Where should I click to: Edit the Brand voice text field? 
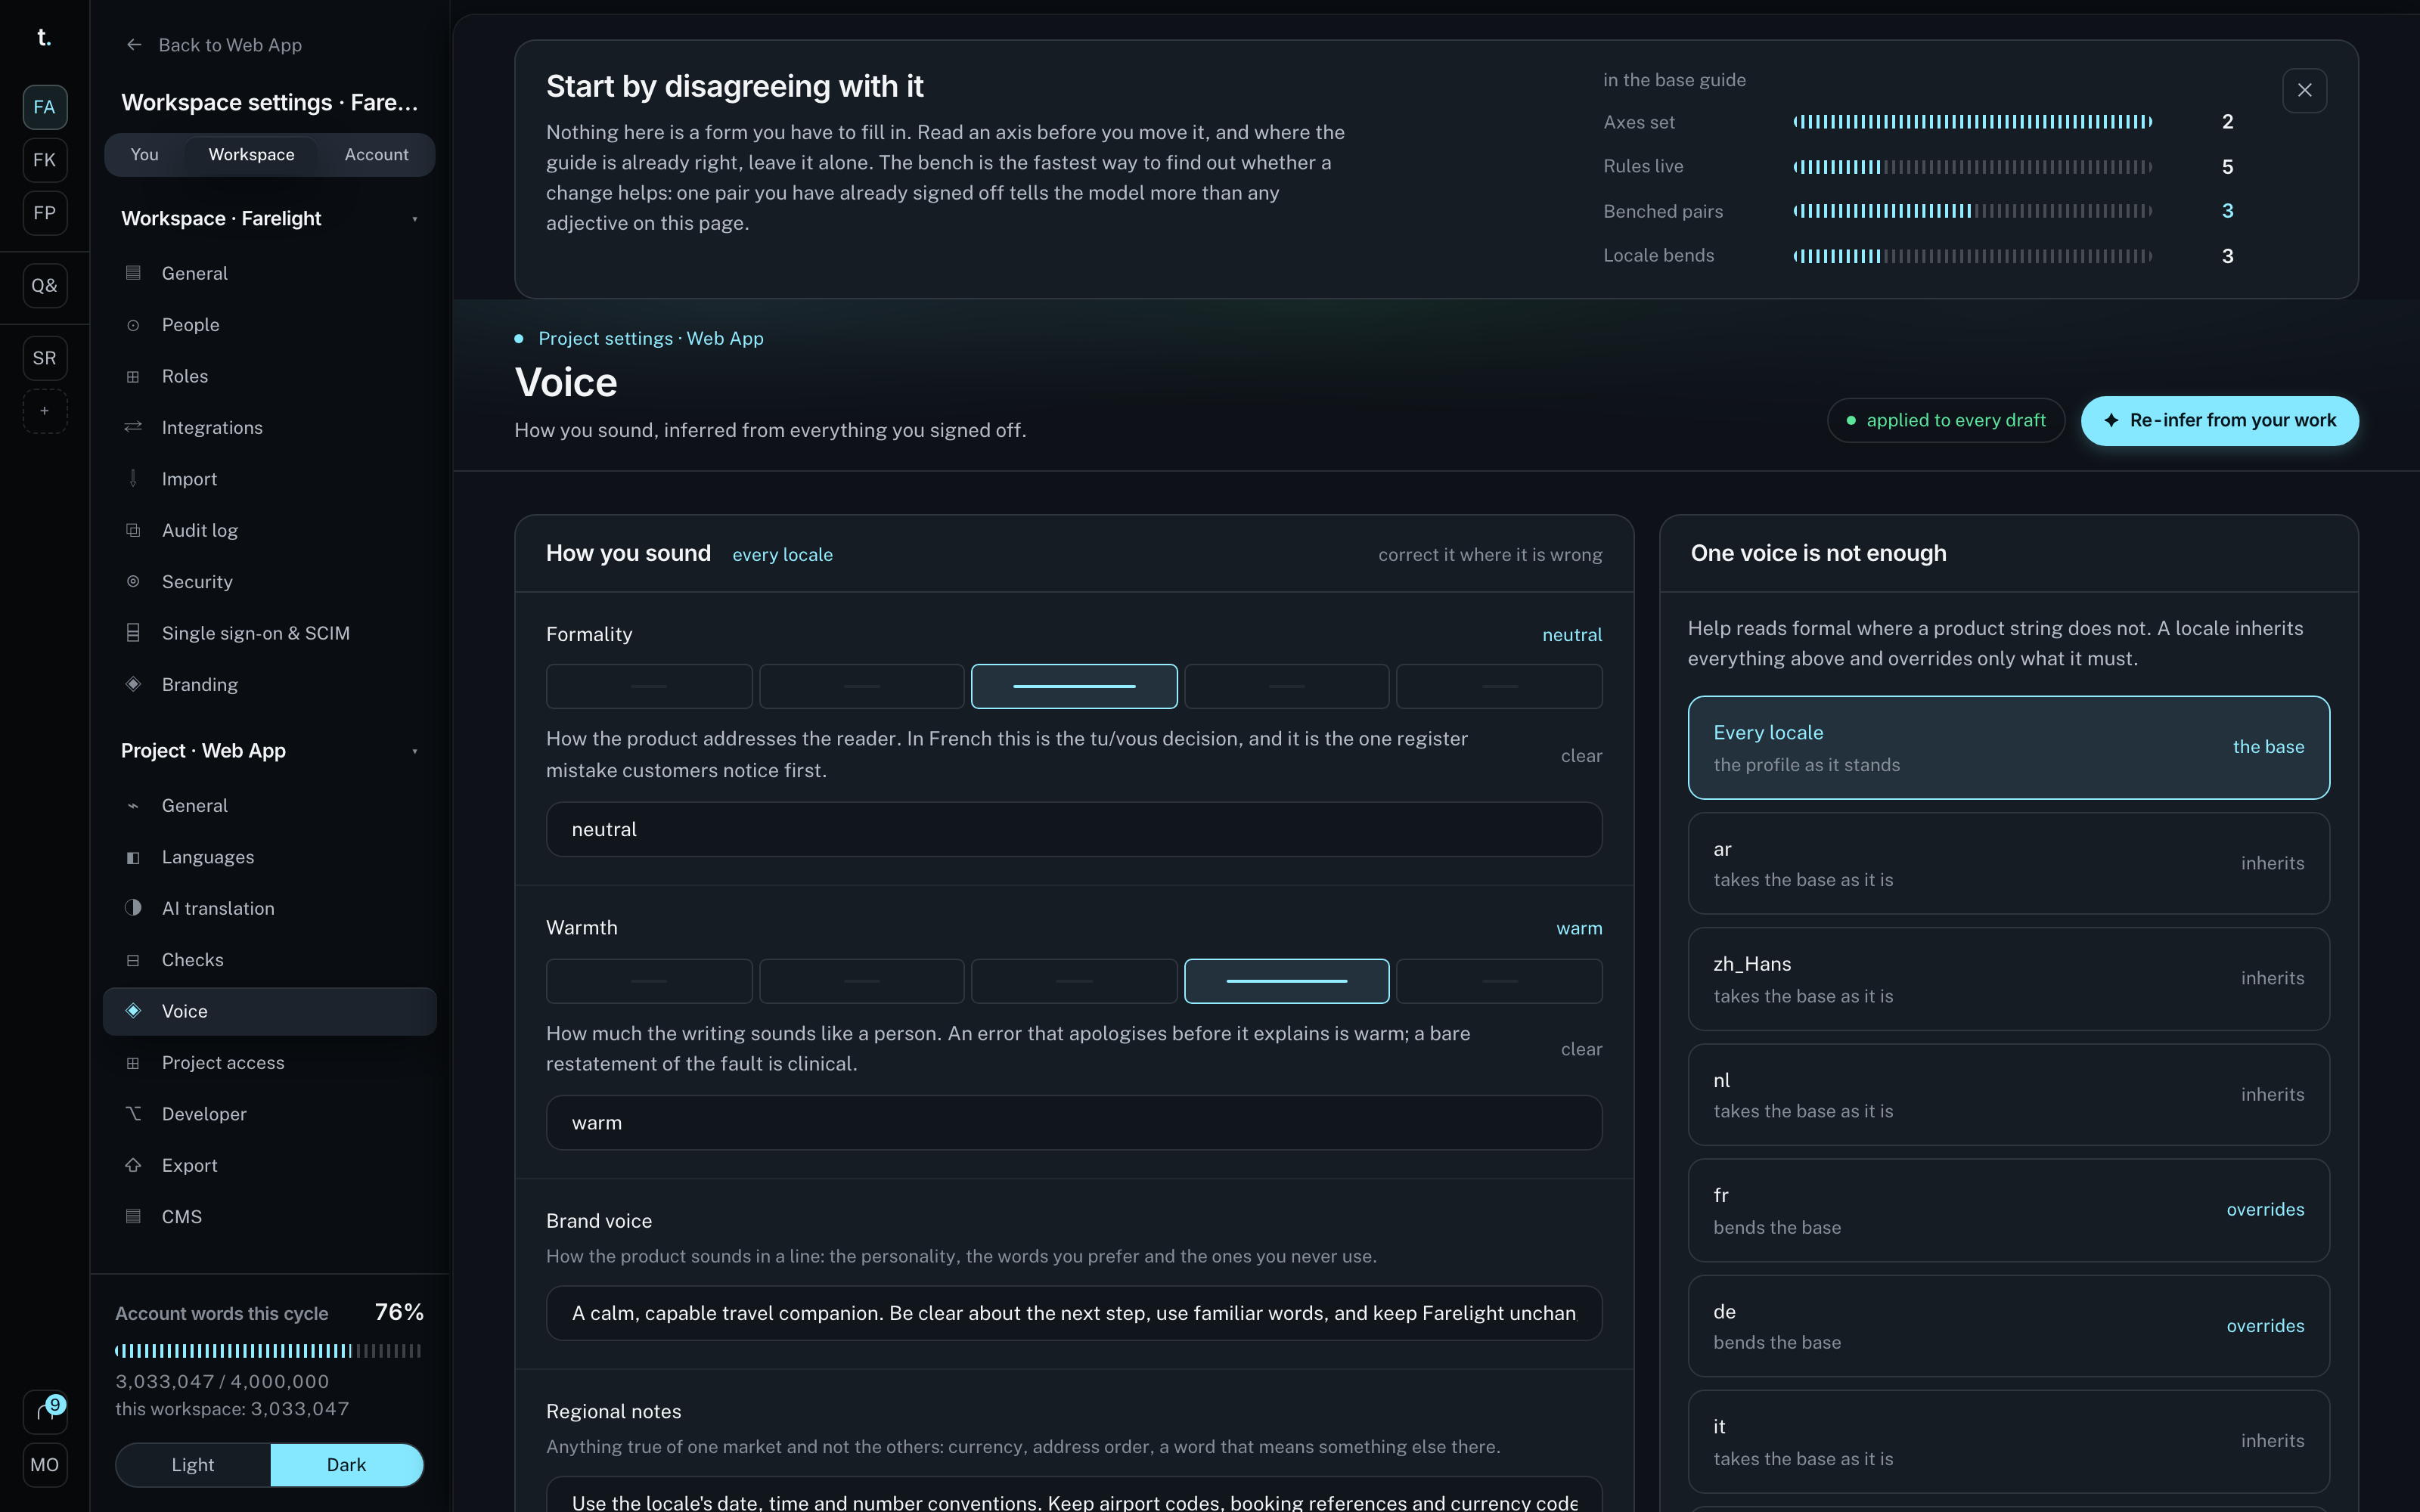(1074, 1313)
